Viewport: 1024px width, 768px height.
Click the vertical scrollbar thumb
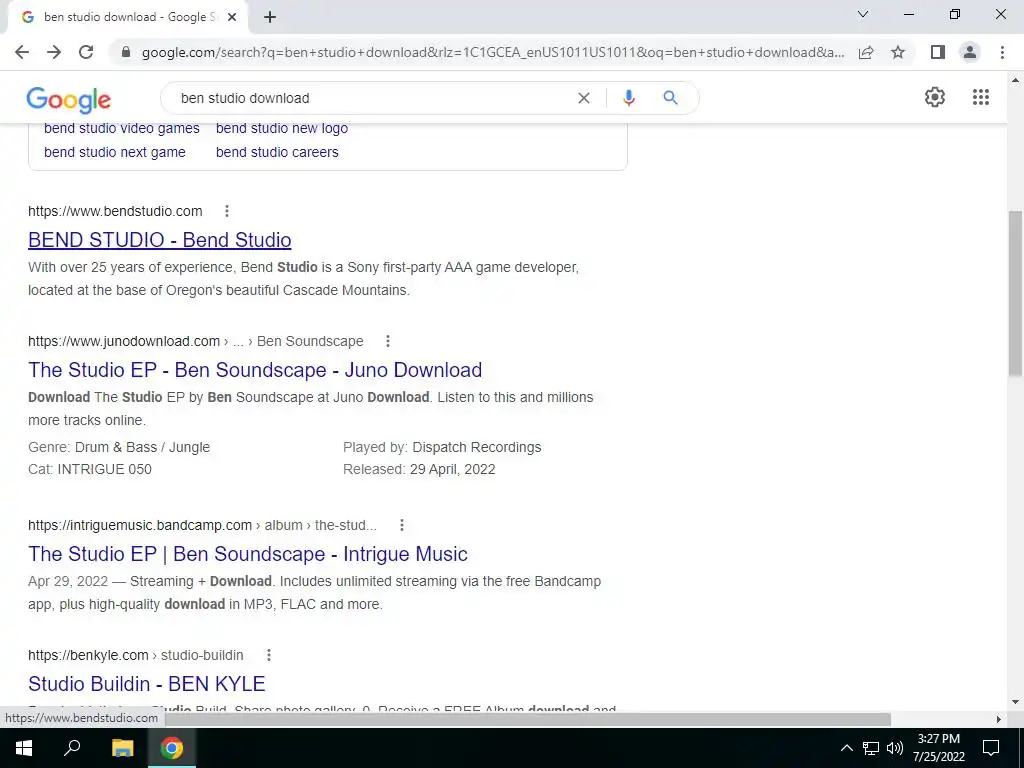tap(1015, 293)
